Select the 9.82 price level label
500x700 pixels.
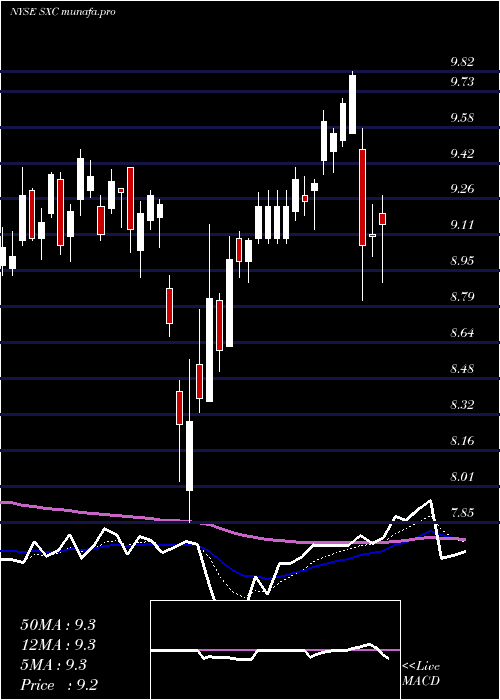click(x=462, y=62)
